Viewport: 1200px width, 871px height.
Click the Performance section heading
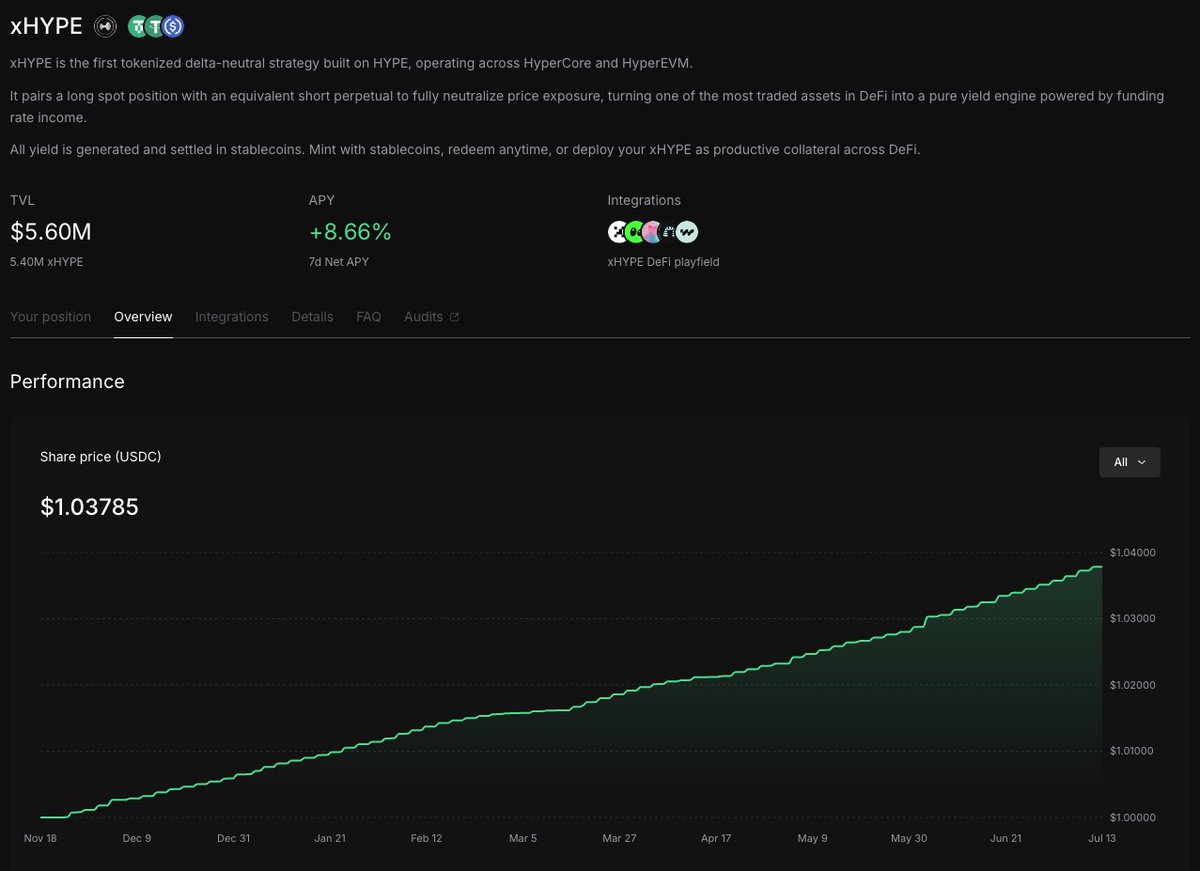(67, 382)
